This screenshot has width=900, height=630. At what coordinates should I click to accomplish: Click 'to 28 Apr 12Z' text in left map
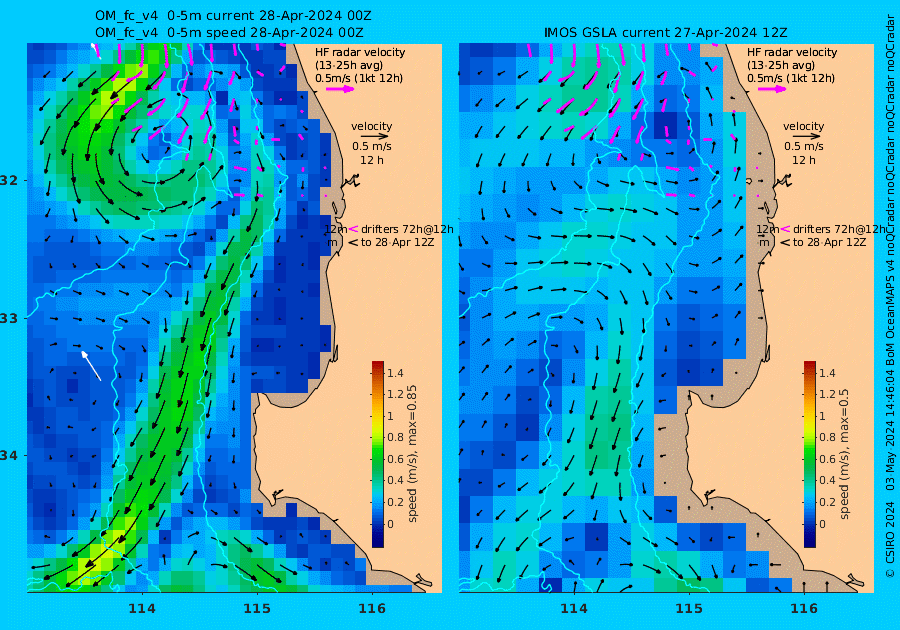point(397,242)
